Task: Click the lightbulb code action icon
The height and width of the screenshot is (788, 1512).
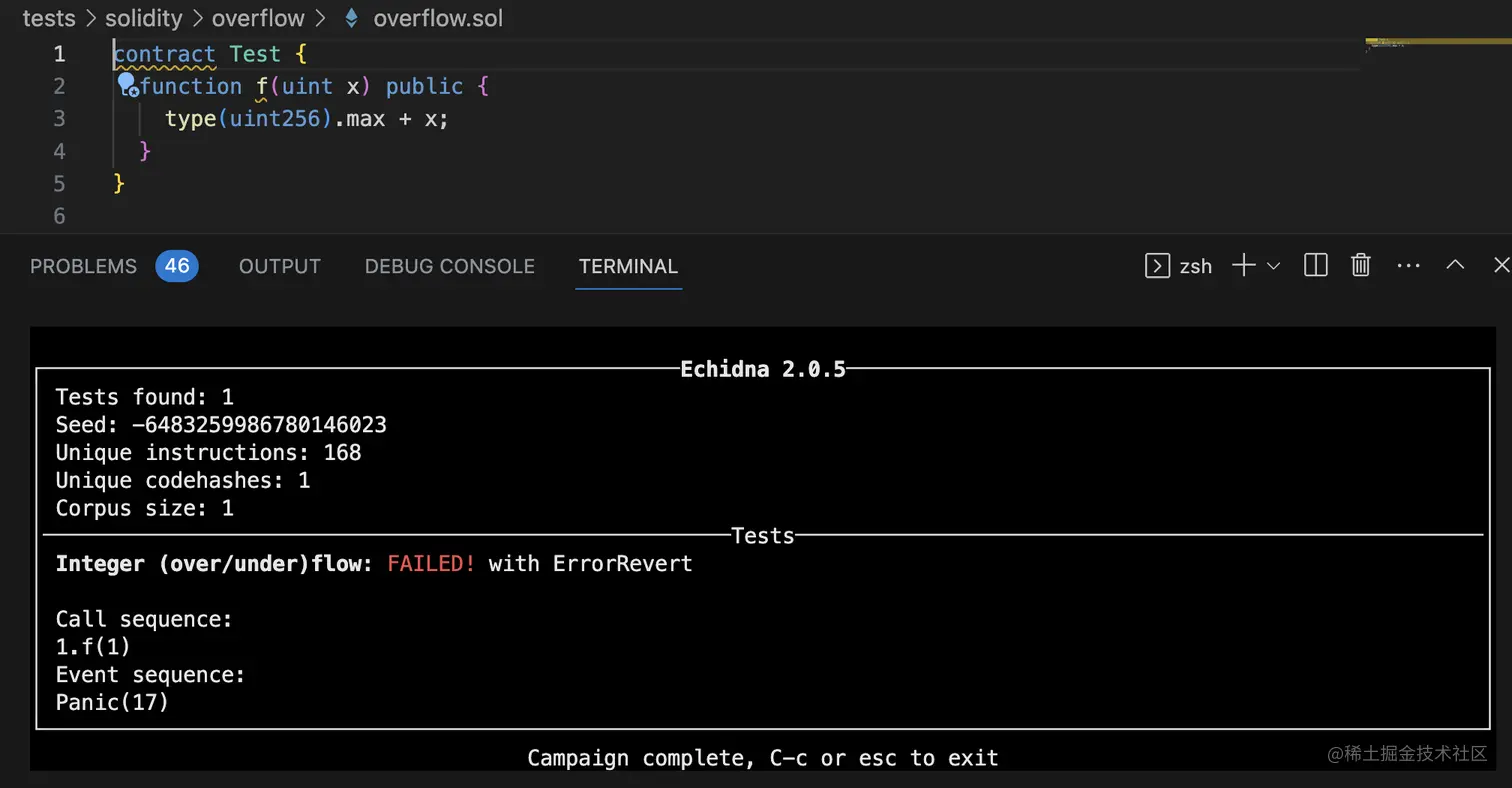Action: pos(127,85)
